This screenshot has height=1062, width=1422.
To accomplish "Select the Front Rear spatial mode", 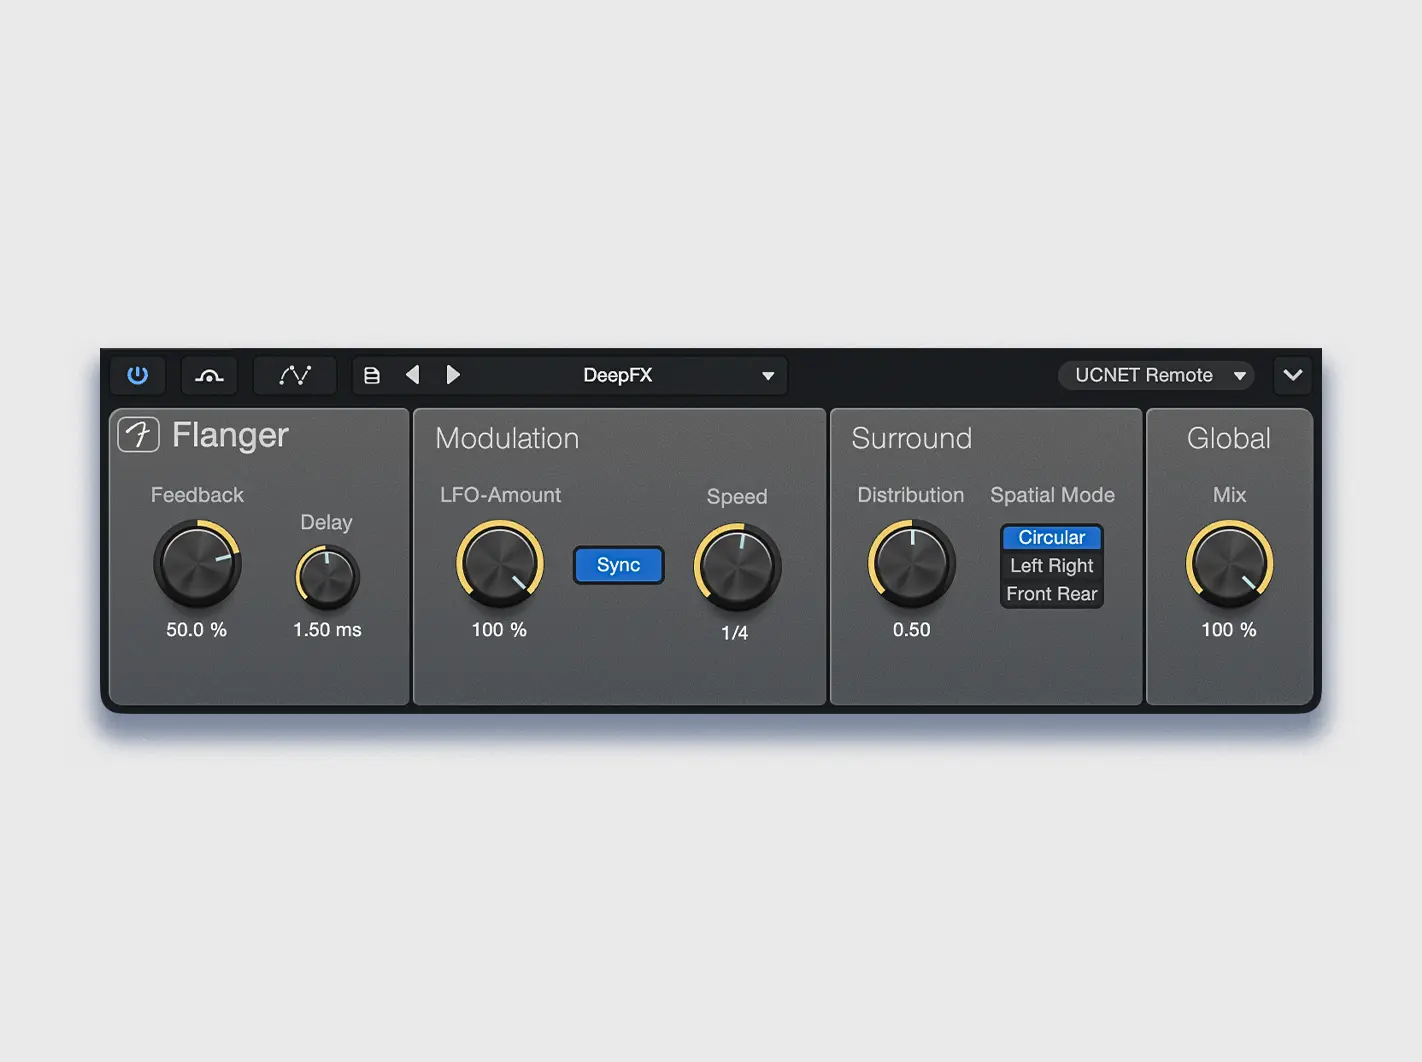I will tap(1051, 593).
